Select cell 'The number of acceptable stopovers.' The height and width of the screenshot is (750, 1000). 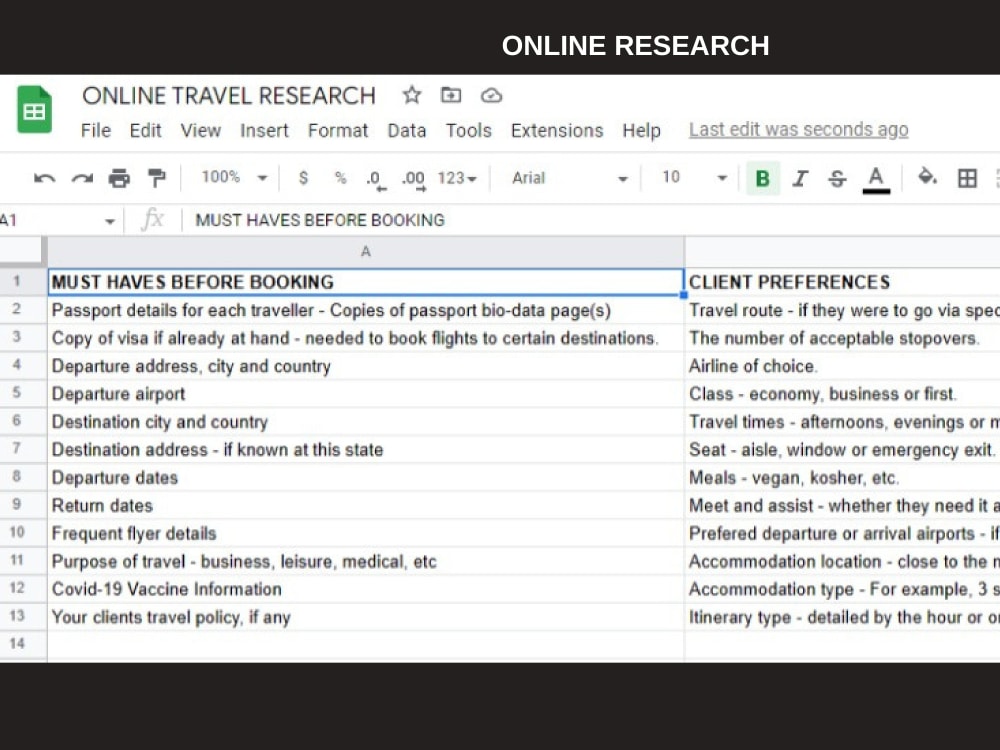tap(842, 338)
